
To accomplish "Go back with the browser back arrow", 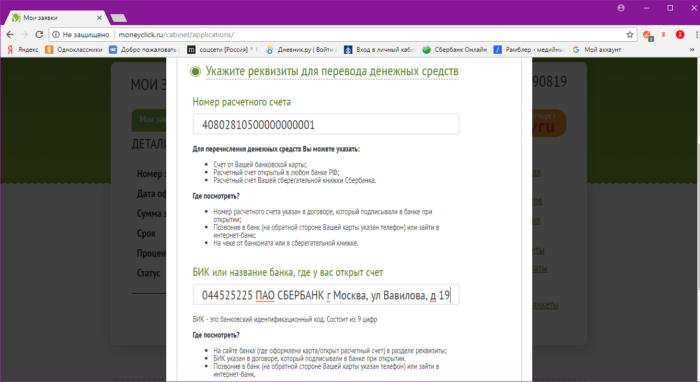I will tap(10, 34).
